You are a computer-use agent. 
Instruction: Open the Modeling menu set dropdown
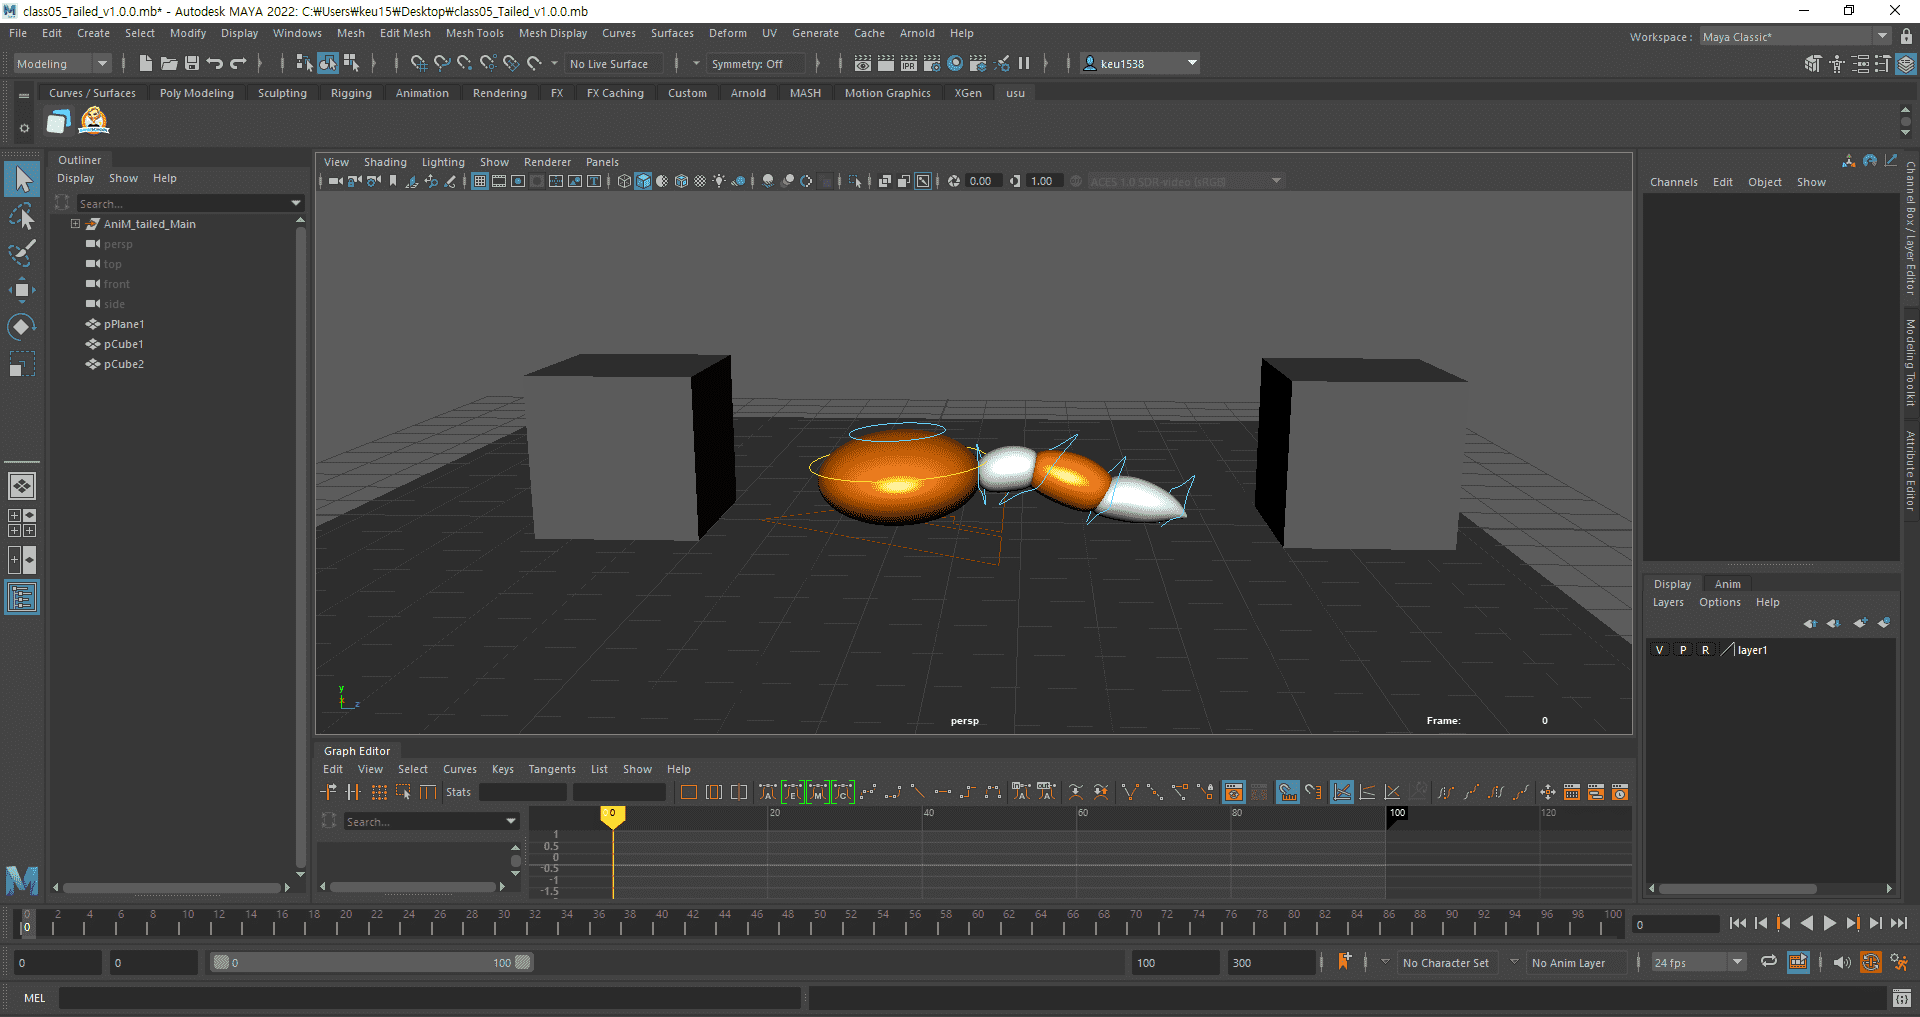(x=62, y=64)
